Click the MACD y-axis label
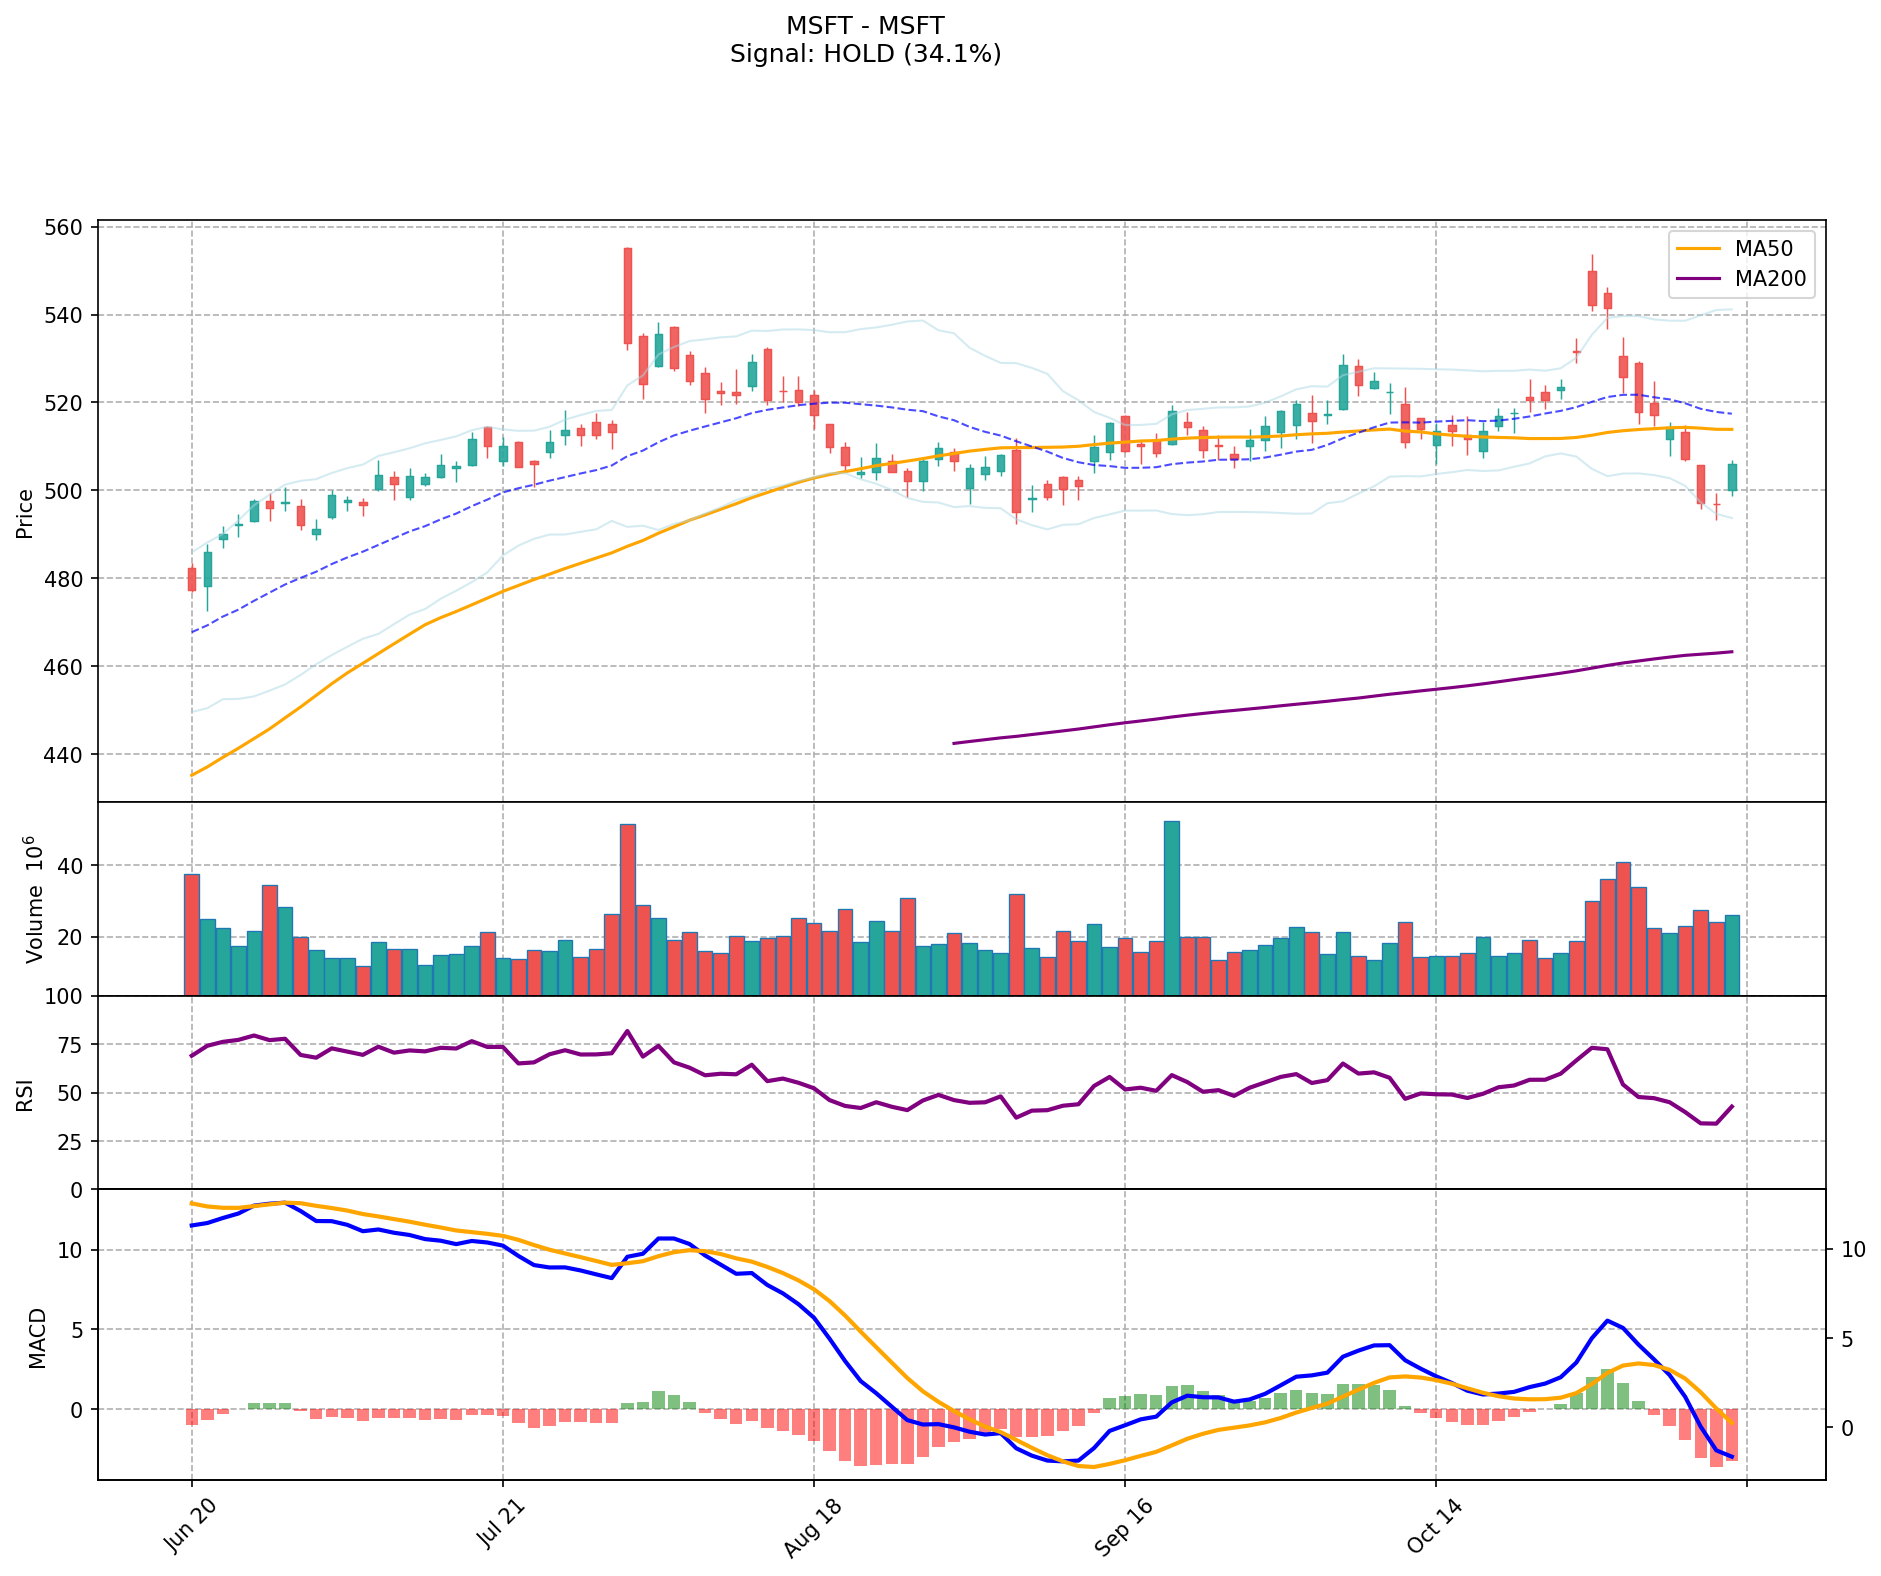The image size is (1881, 1576). click(x=36, y=1337)
